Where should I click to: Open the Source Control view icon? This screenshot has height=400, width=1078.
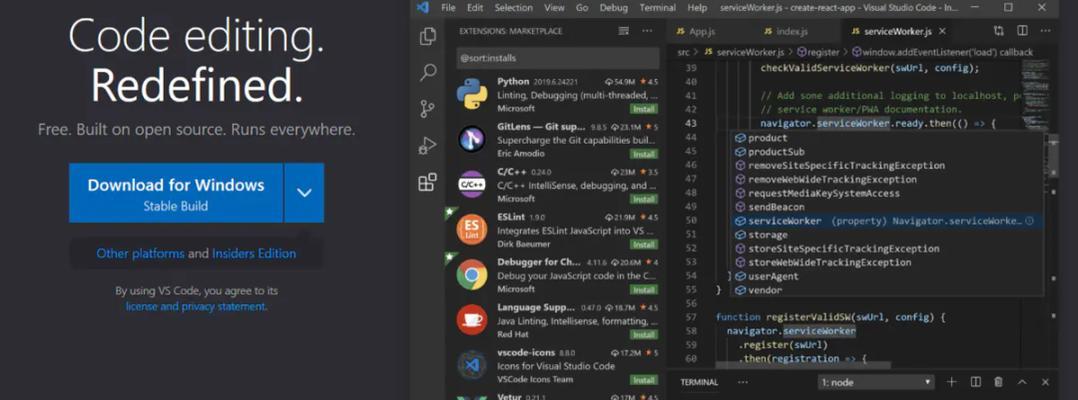pos(428,109)
